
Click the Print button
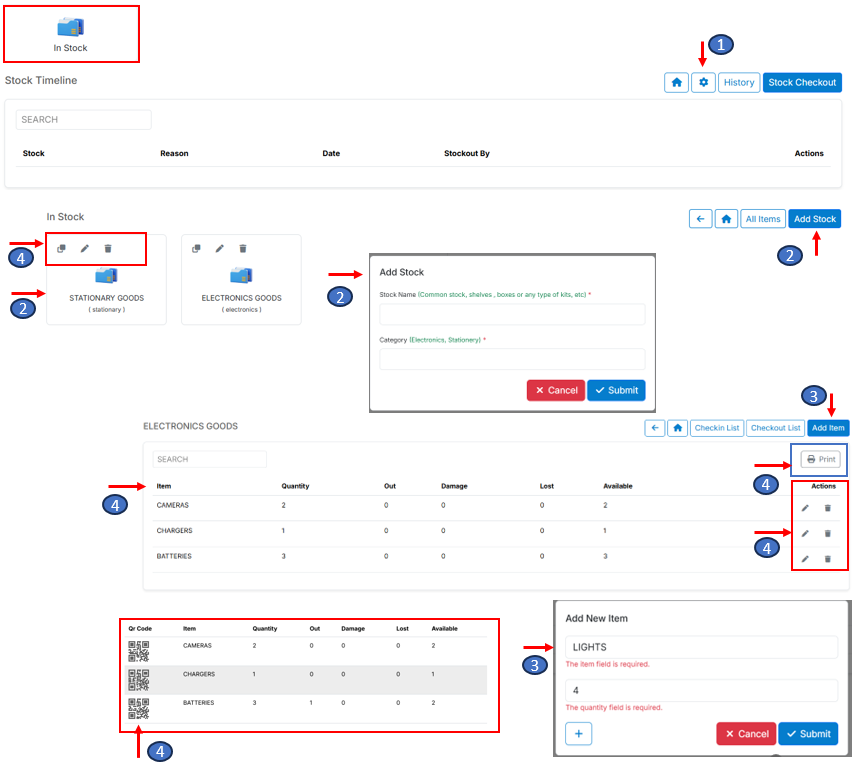[x=820, y=459]
